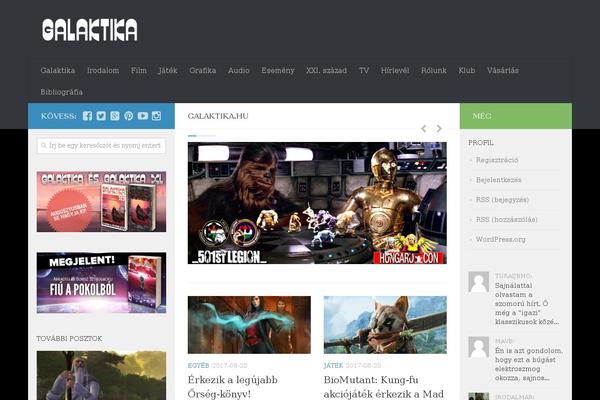Click HAVB commenter avatar
This screenshot has width=600, height=400.
479,347
